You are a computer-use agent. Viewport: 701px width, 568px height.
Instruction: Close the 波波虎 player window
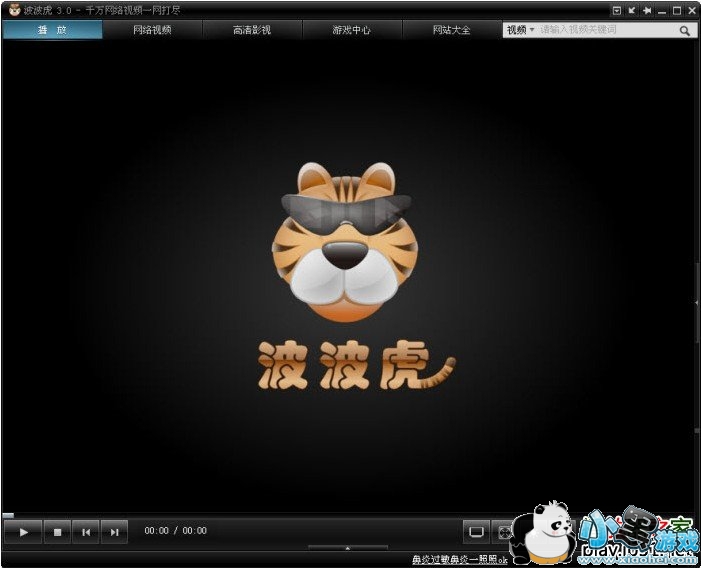coord(692,10)
